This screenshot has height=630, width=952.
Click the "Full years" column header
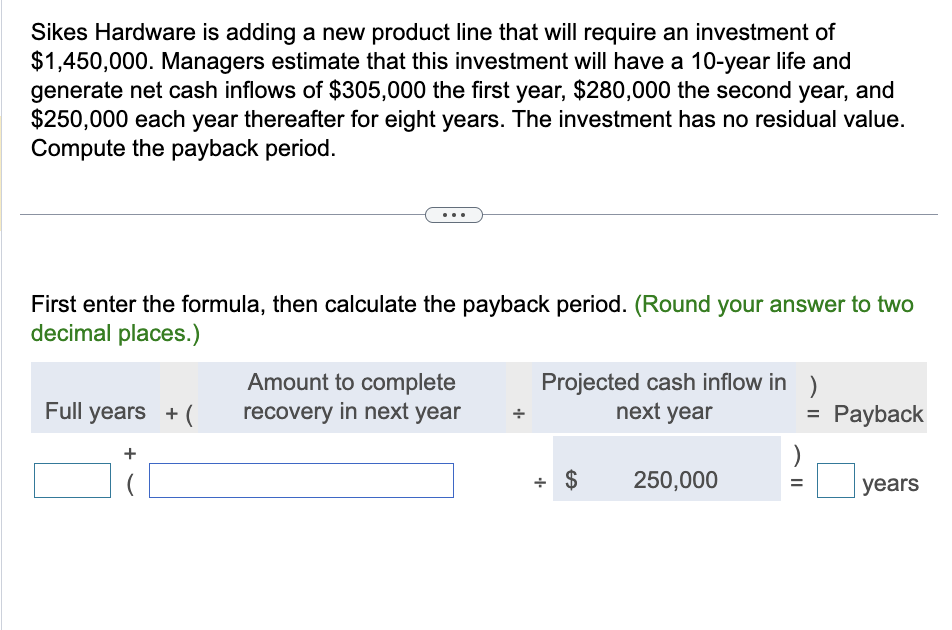[95, 411]
